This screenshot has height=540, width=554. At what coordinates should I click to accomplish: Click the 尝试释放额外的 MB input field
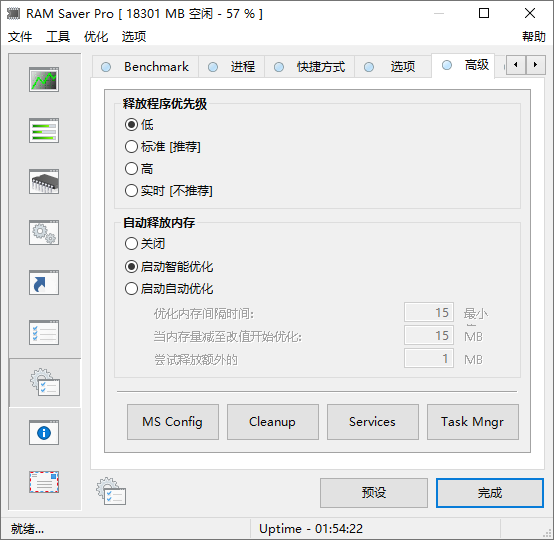coord(429,359)
